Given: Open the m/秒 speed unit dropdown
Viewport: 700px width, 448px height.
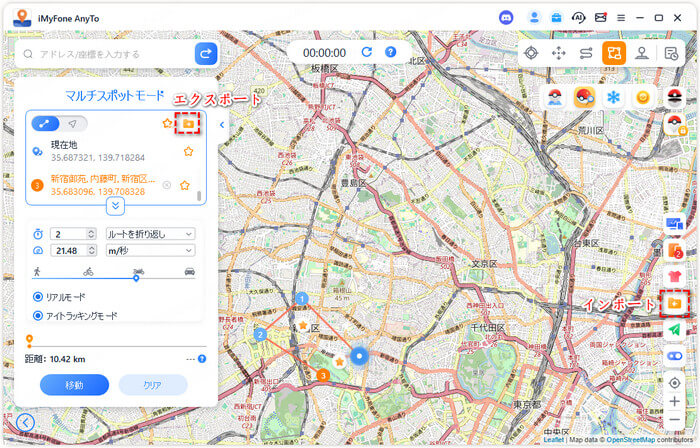Looking at the screenshot, I should (150, 250).
